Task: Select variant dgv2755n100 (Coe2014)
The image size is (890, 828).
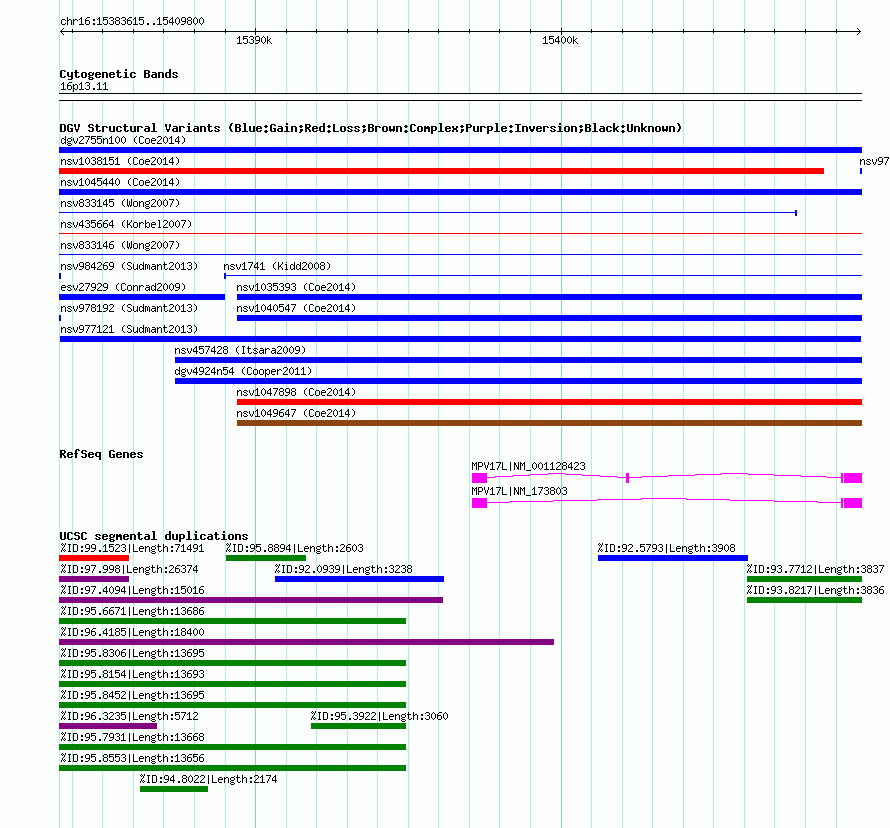Action: point(460,150)
